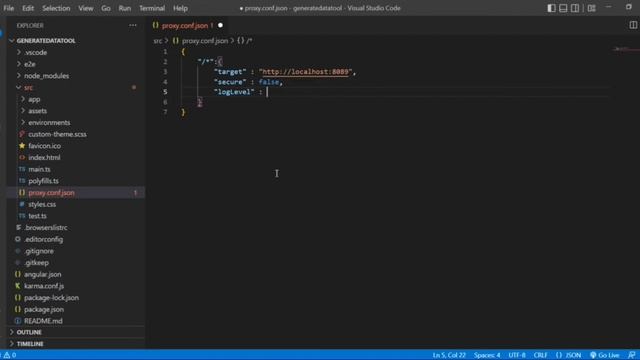The width and height of the screenshot is (640, 360).
Task: Click unsaved dot on proxy.conf.json tab
Action: (x=220, y=25)
